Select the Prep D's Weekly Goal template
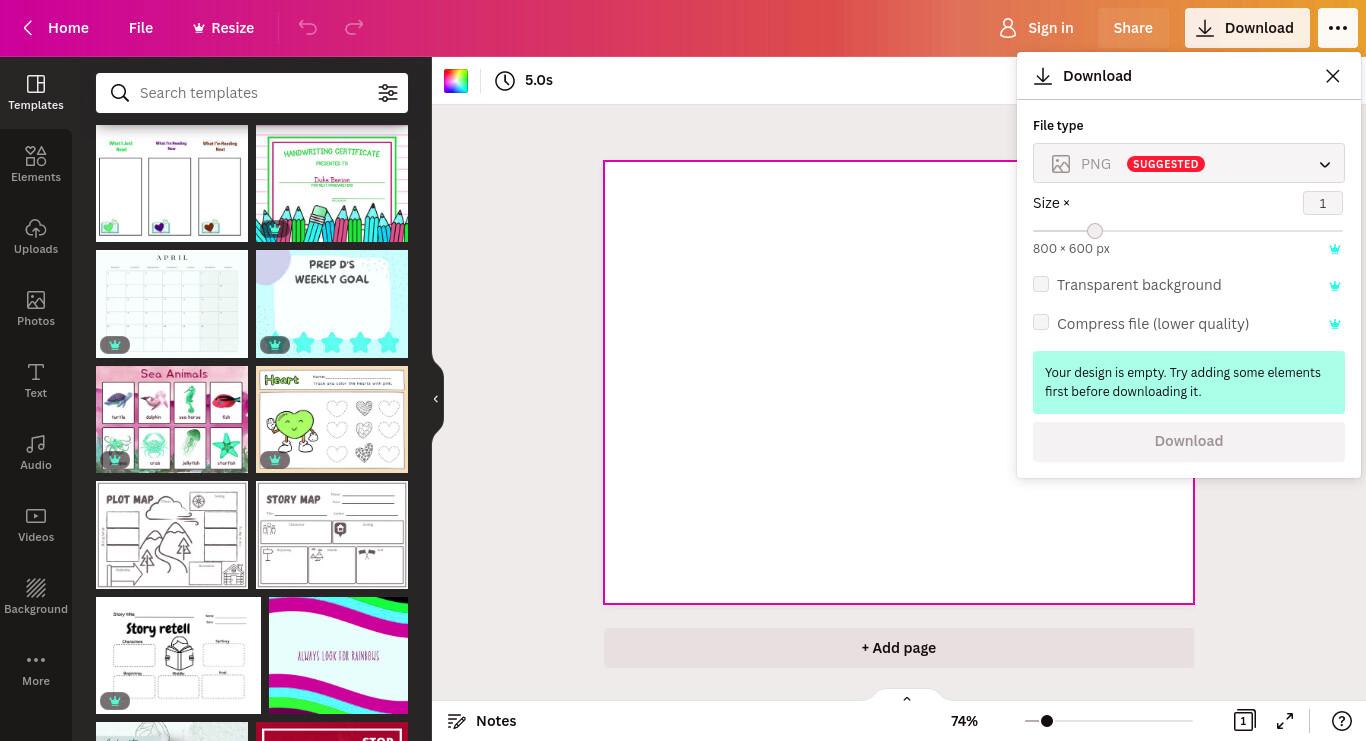The image size is (1366, 741). (332, 304)
